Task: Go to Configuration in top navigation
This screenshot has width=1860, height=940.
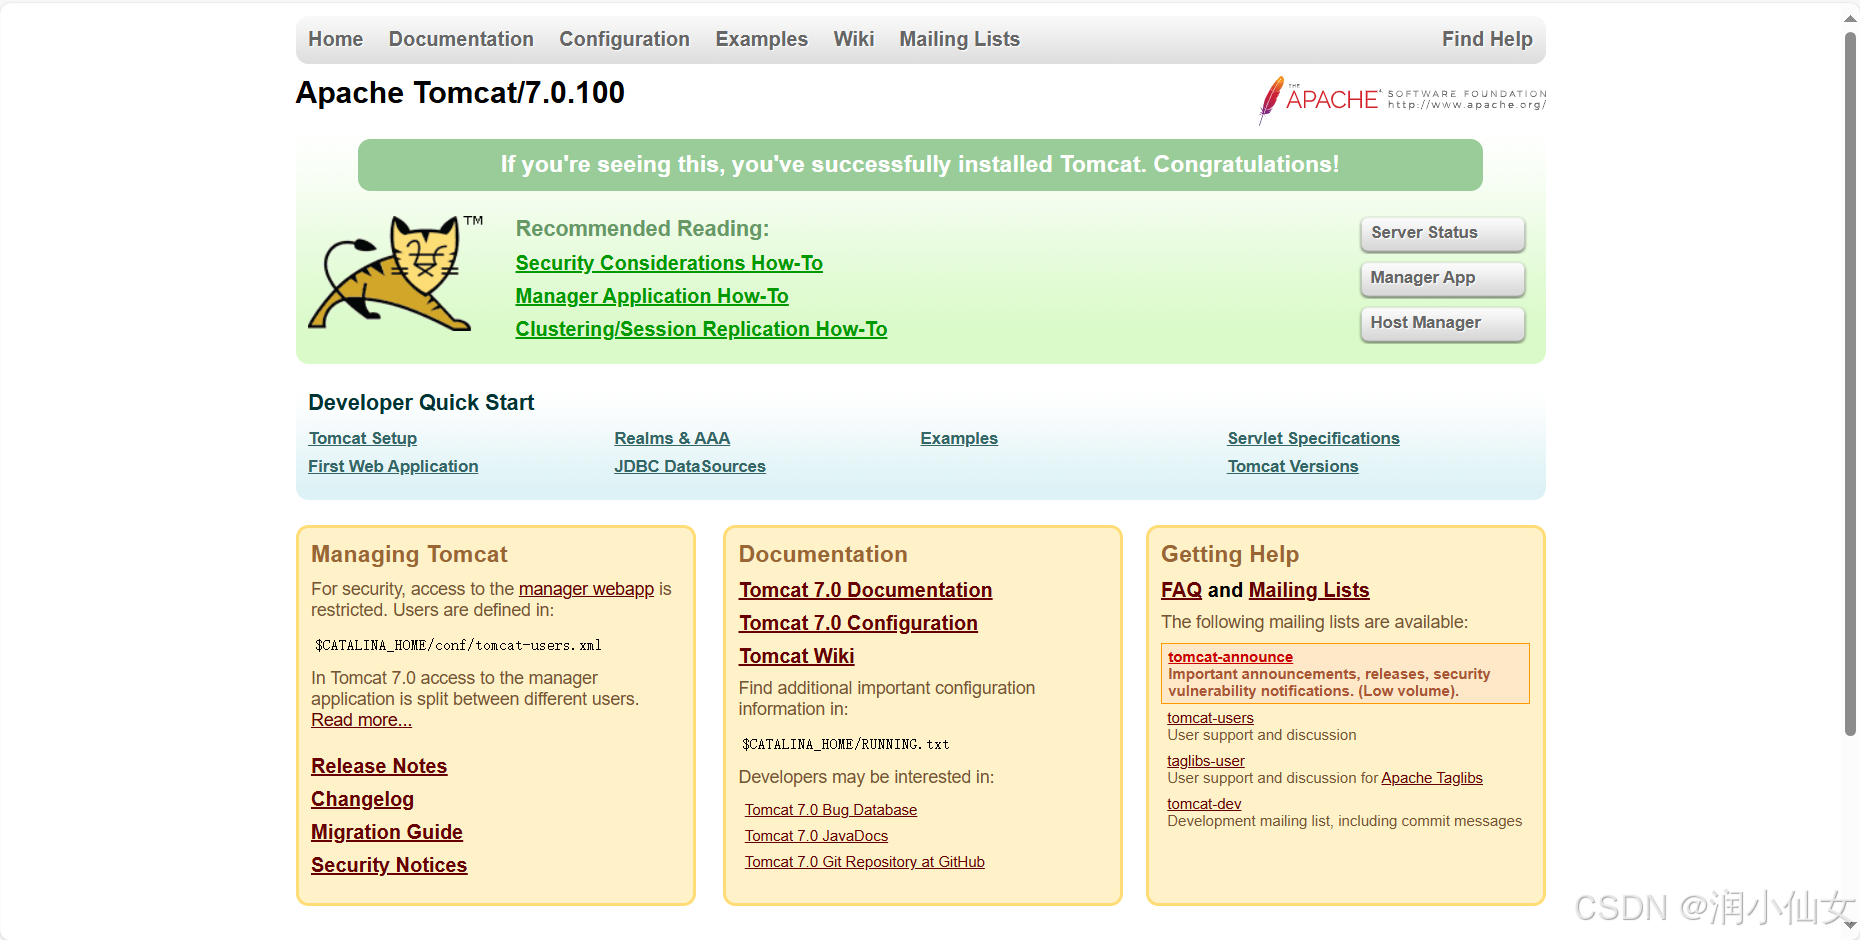Action: (x=624, y=39)
